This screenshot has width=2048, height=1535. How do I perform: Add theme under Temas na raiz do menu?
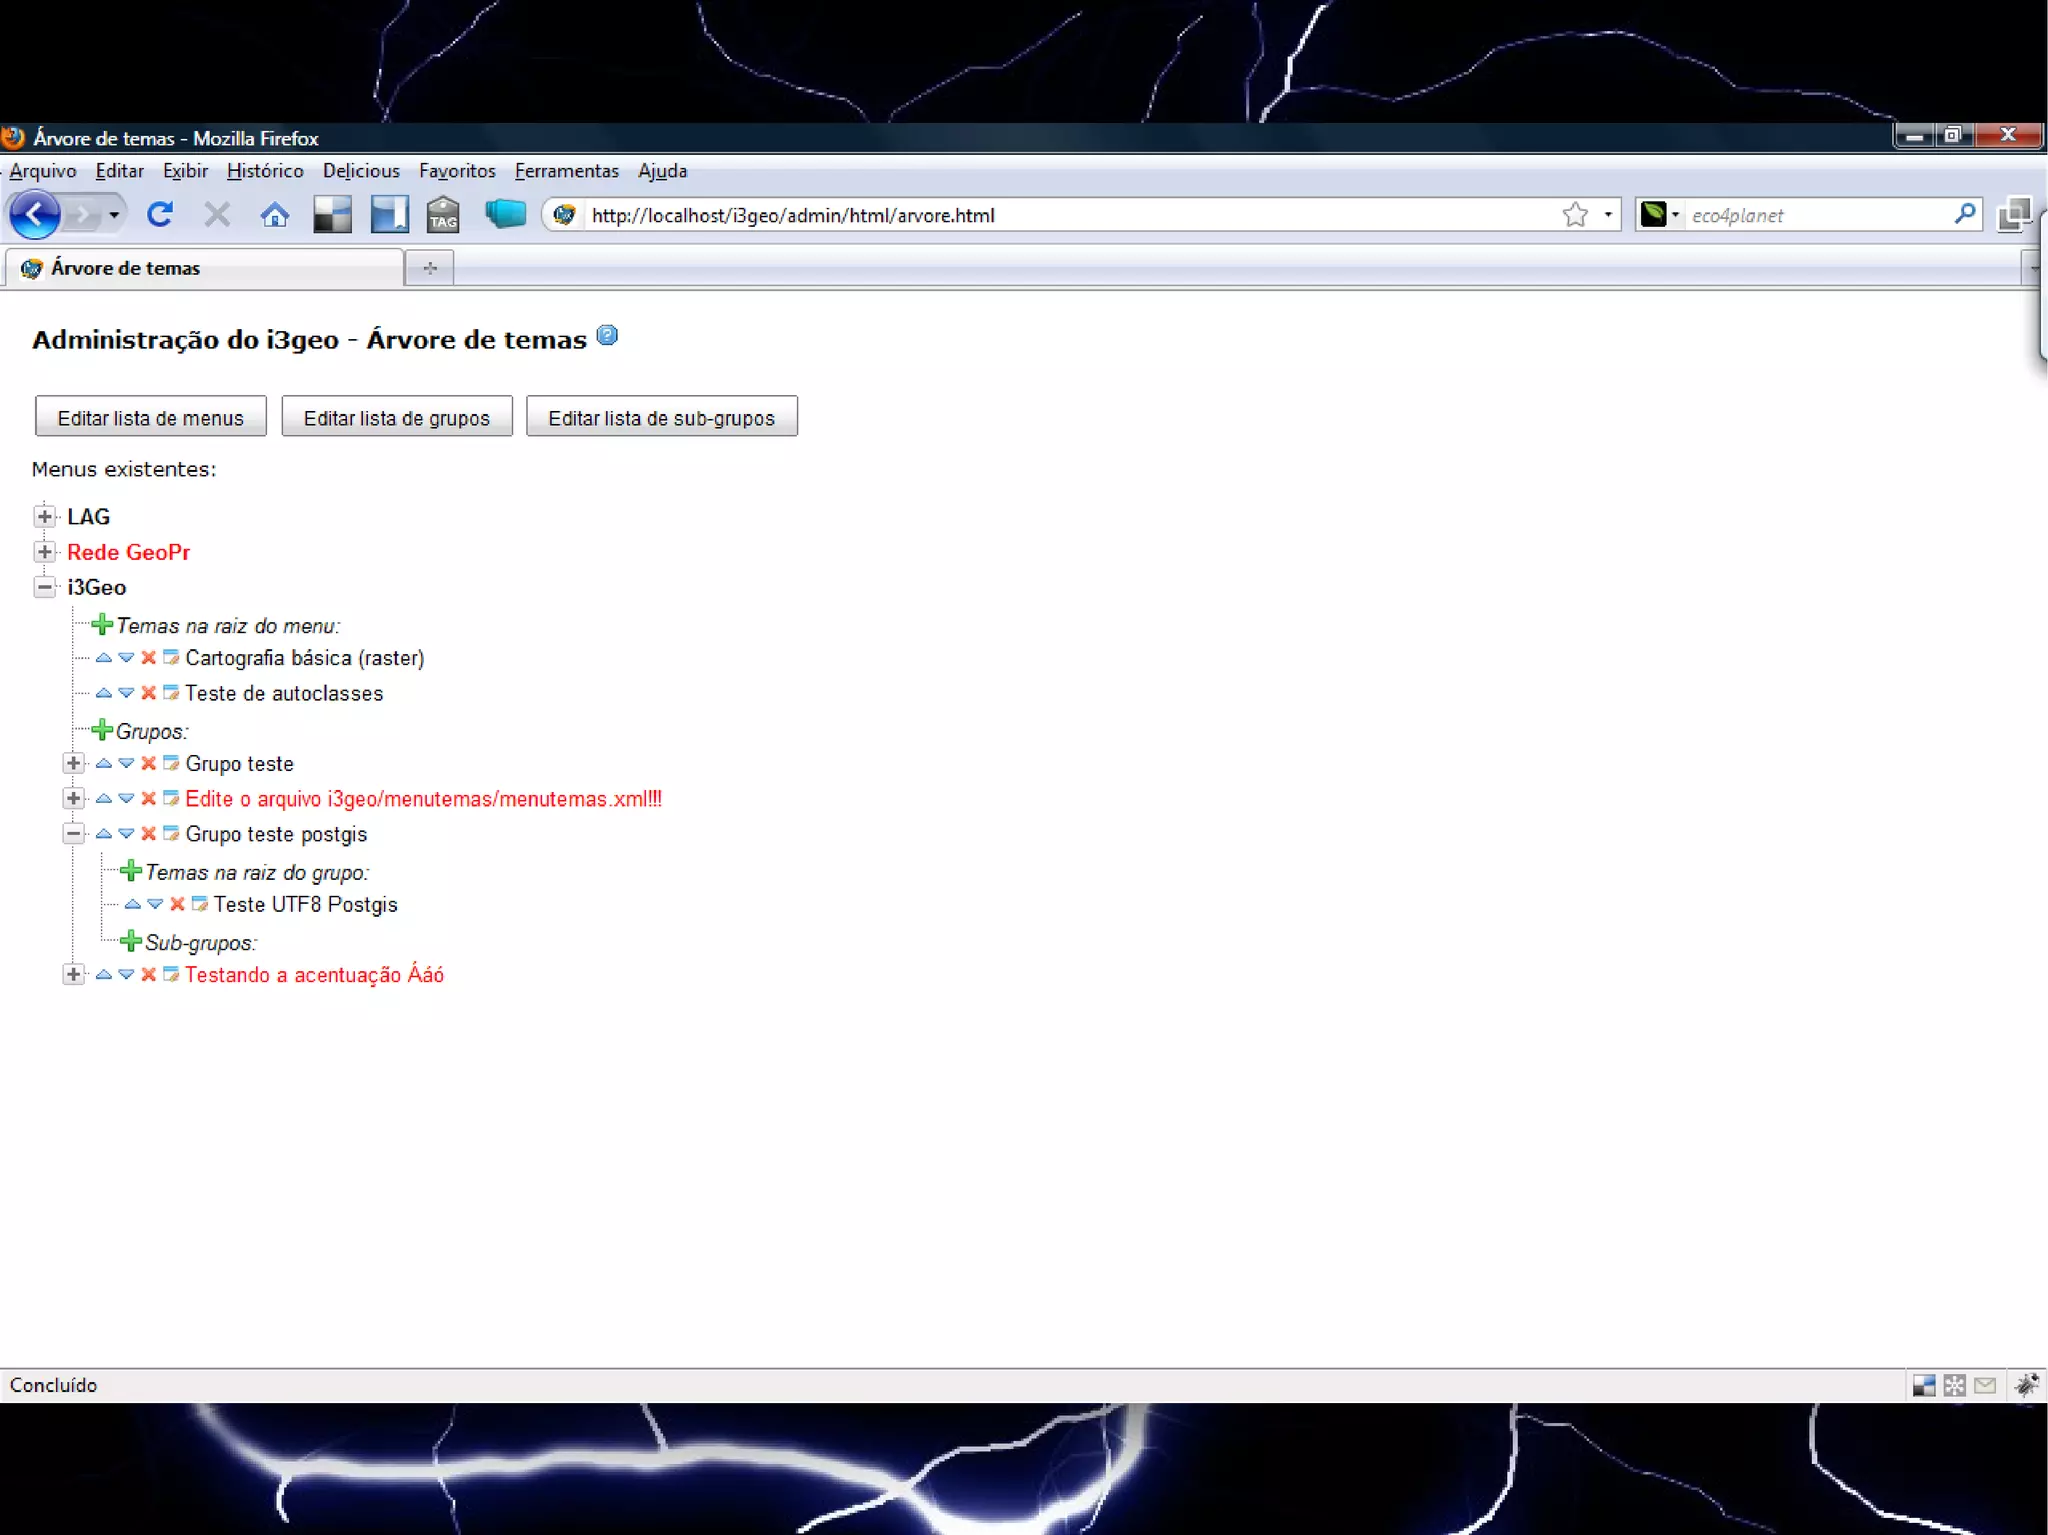101,625
